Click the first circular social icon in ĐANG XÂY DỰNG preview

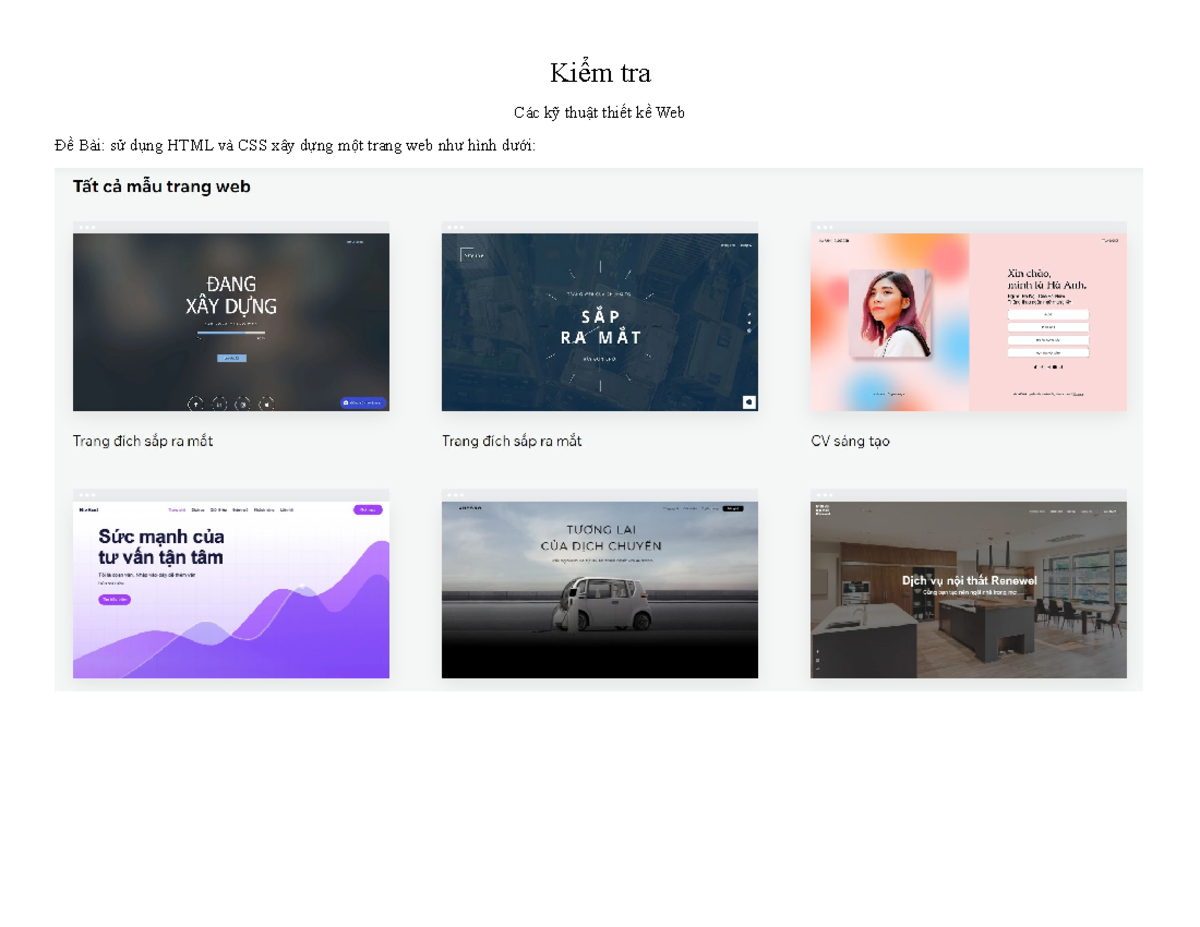(x=196, y=404)
